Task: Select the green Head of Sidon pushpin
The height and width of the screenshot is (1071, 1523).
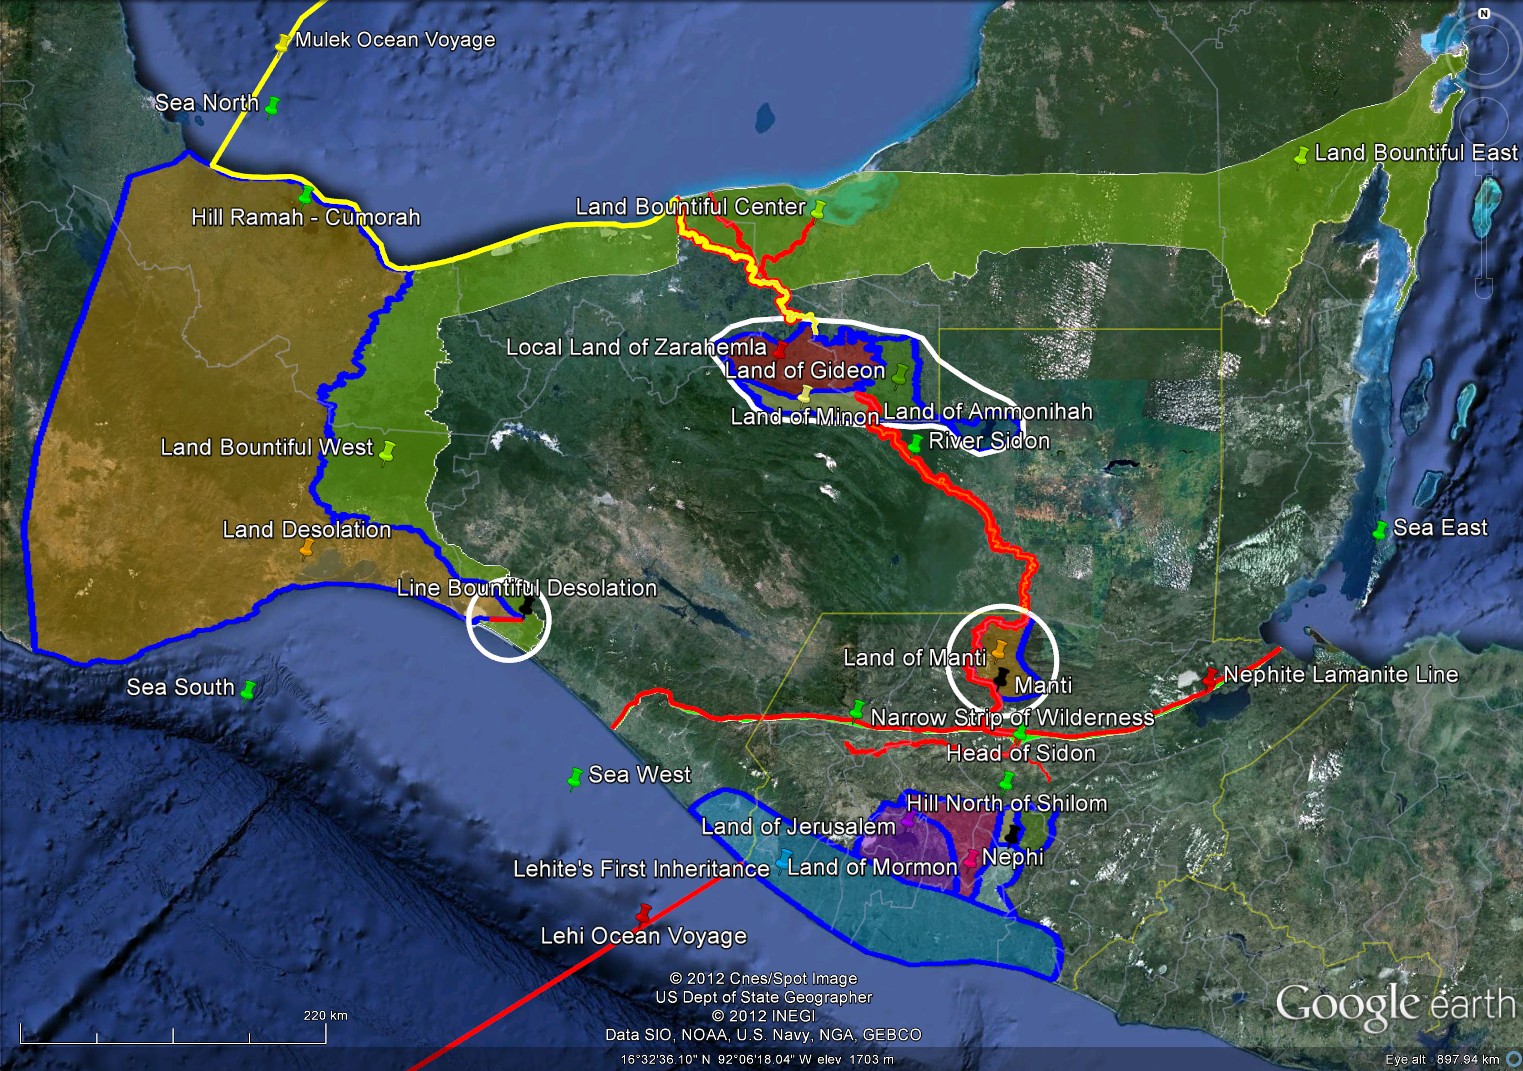Action: coord(1019,735)
